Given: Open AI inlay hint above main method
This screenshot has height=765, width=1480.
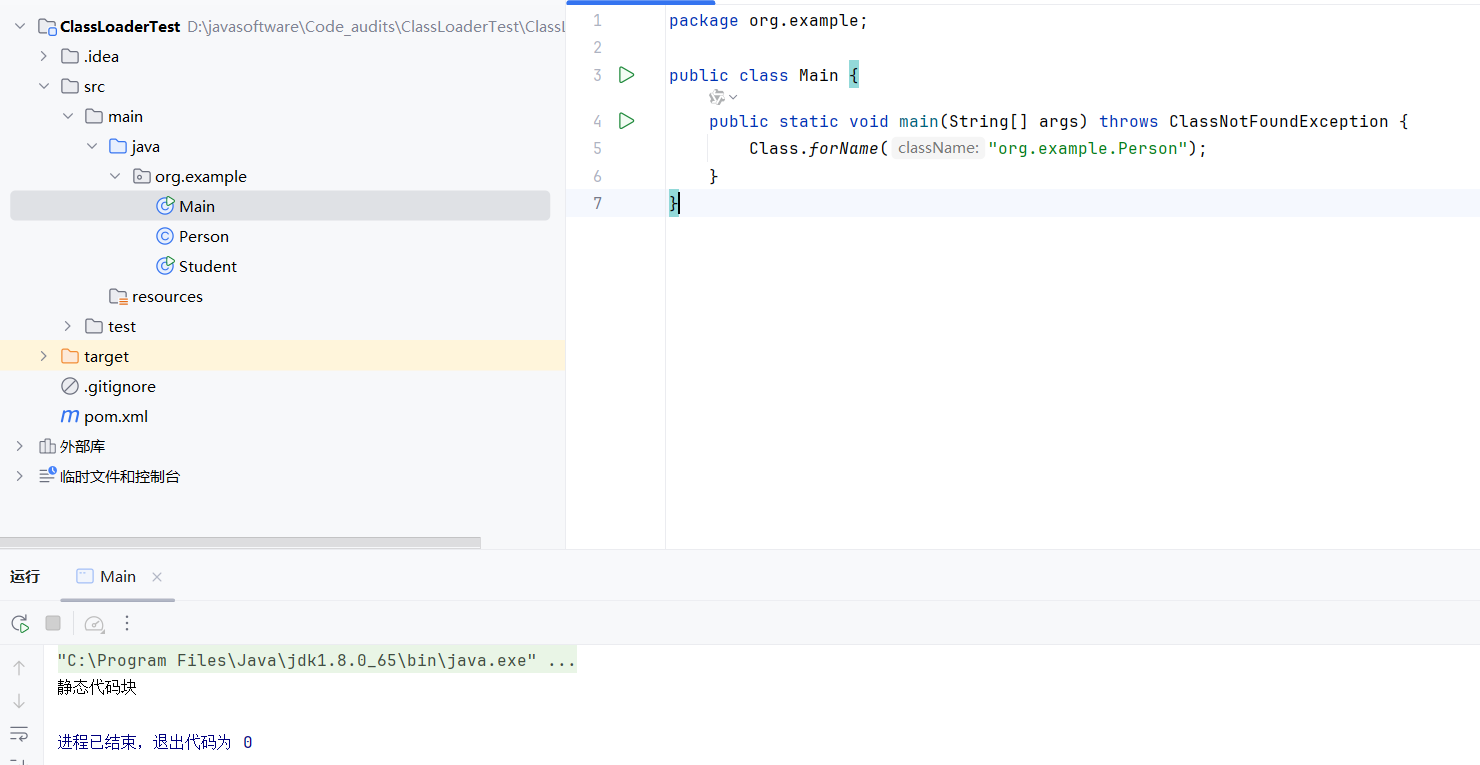Looking at the screenshot, I should click(723, 97).
